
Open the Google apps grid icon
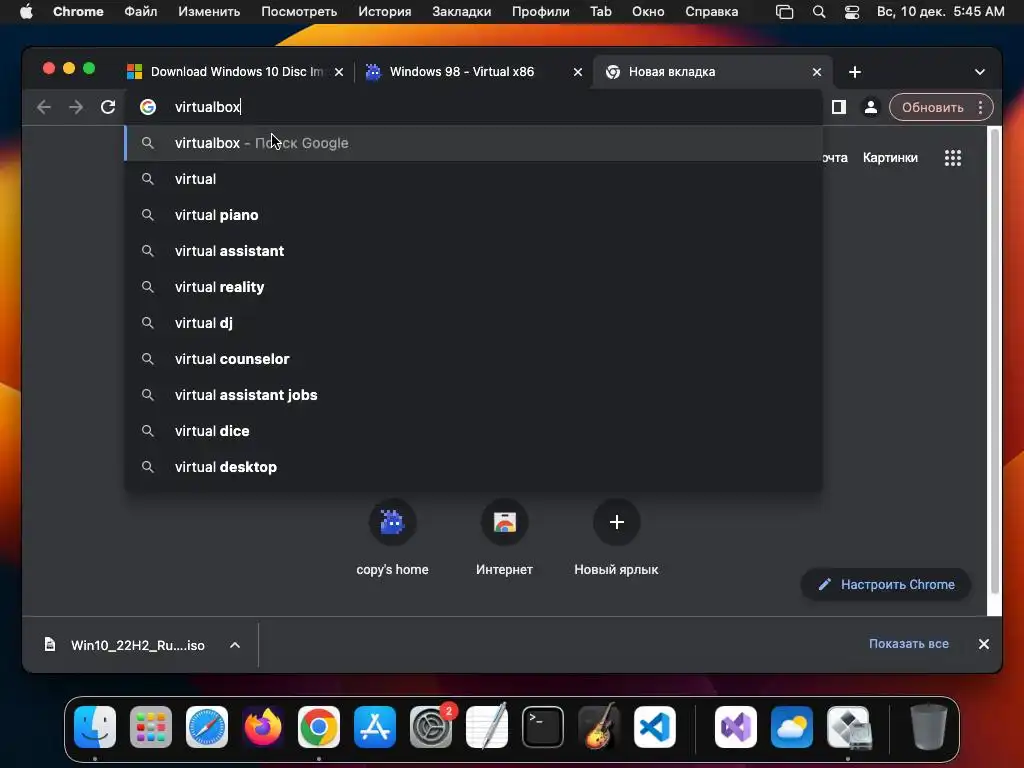(953, 157)
